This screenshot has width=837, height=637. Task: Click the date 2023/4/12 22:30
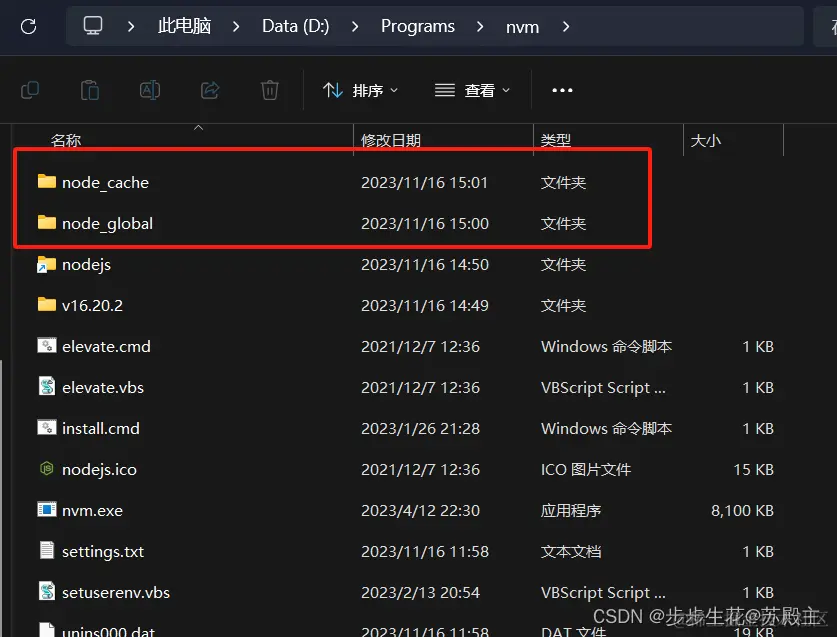point(420,510)
